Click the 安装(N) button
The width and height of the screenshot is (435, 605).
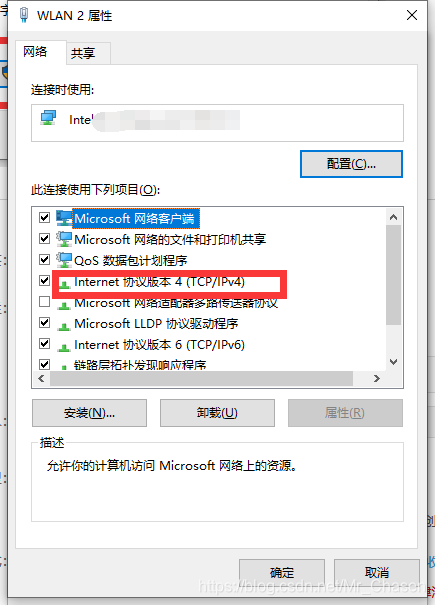pyautogui.click(x=90, y=413)
